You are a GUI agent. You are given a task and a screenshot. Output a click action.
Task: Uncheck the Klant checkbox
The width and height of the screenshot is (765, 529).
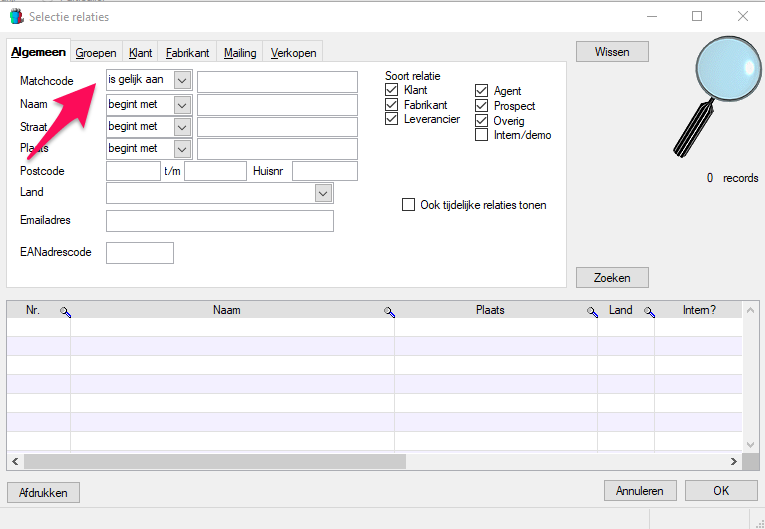(391, 90)
